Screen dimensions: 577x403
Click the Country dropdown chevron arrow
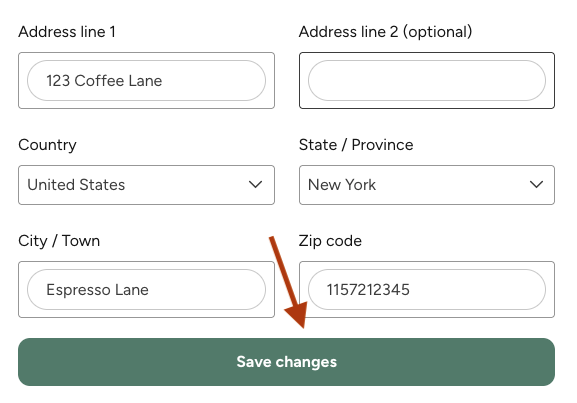click(255, 184)
